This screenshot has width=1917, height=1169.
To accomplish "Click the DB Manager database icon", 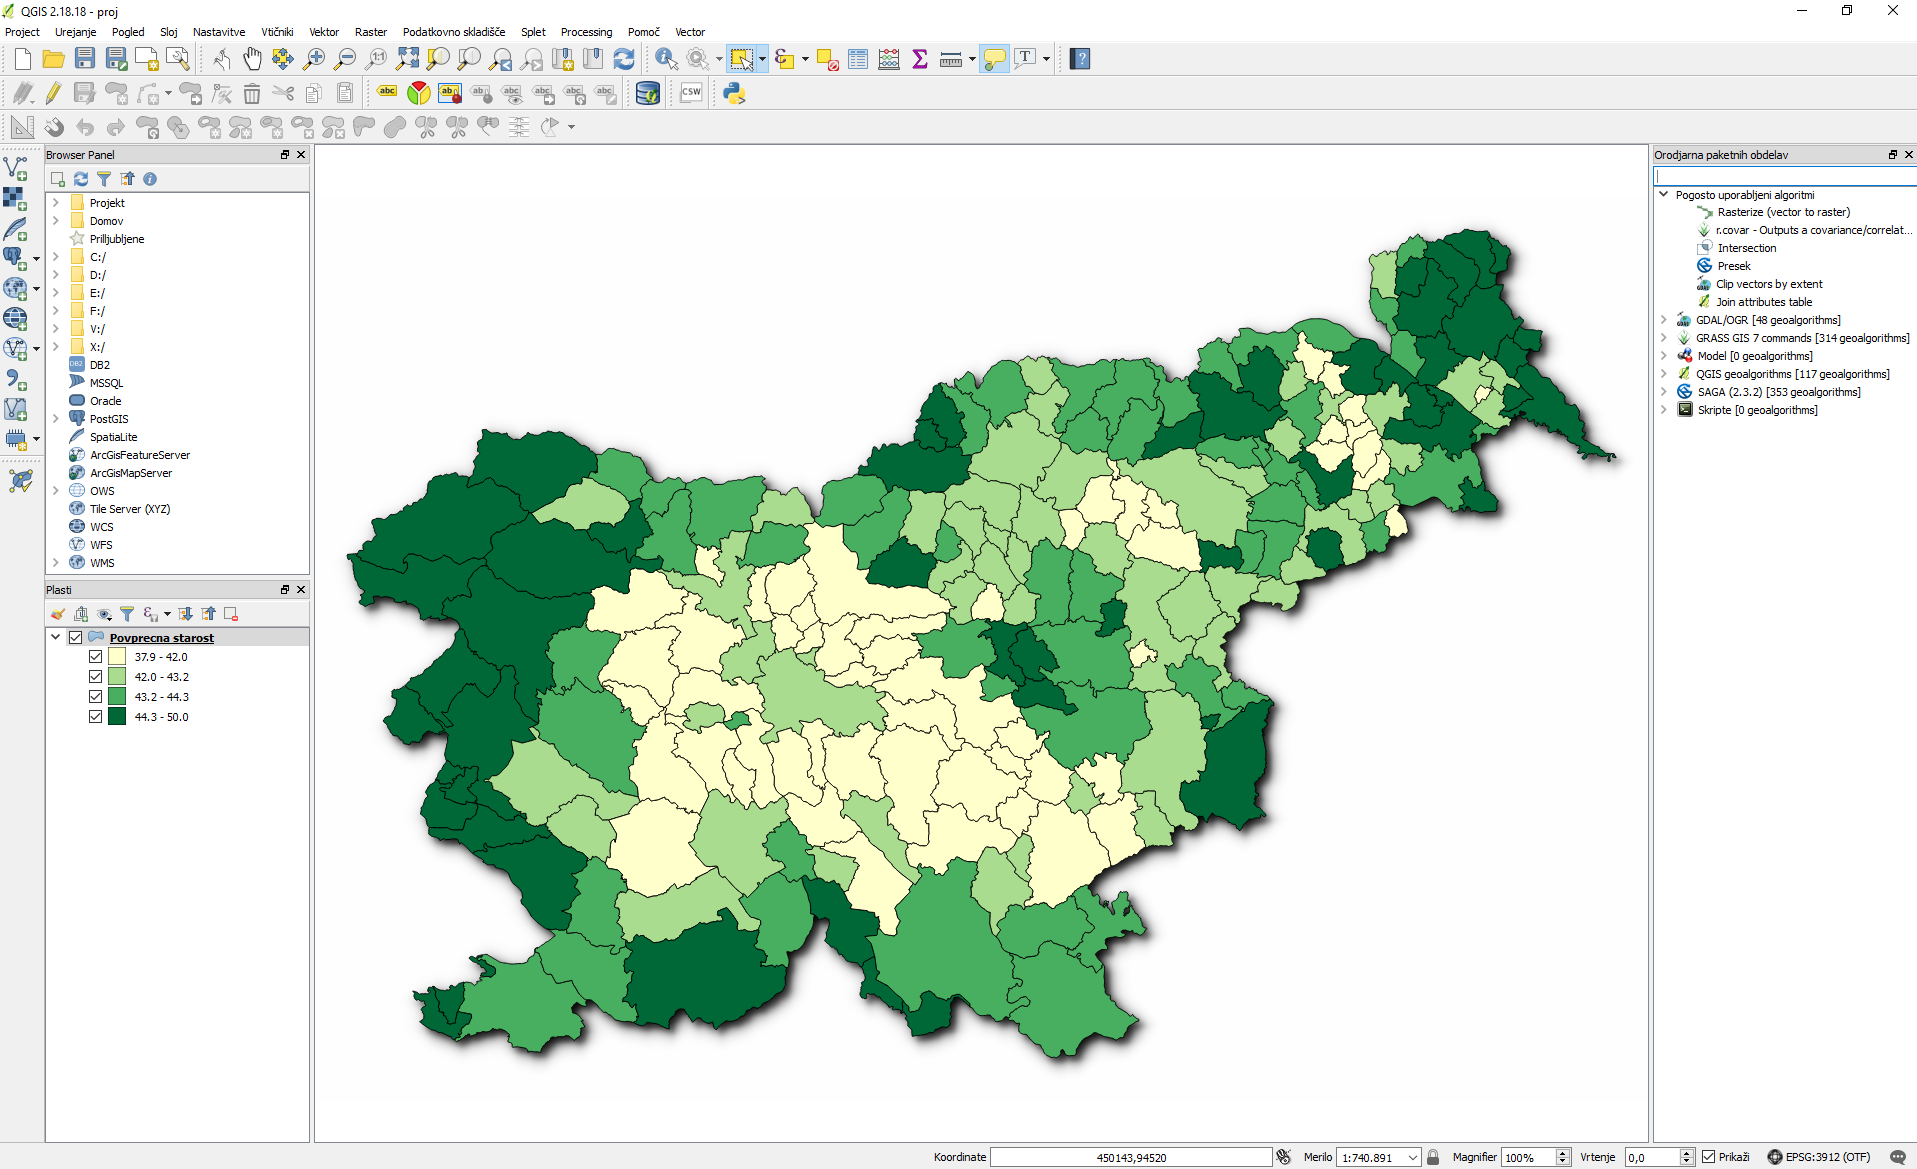I will click(x=648, y=93).
